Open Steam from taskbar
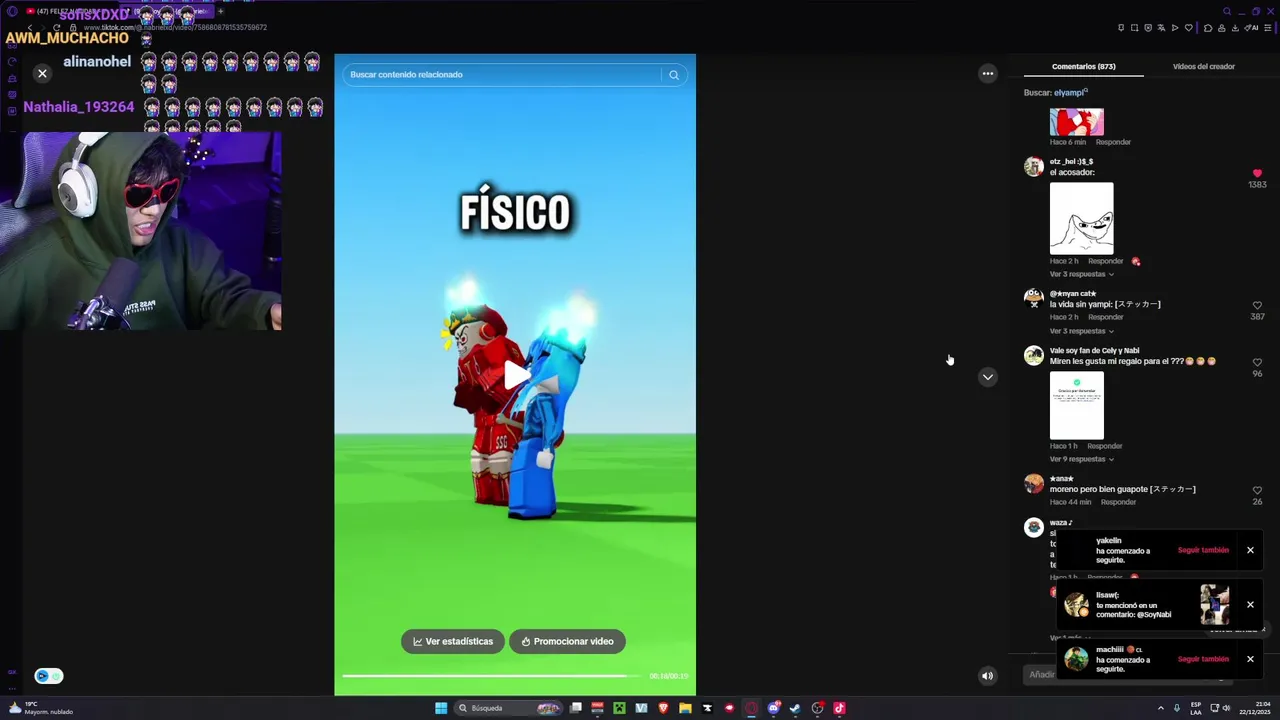The height and width of the screenshot is (720, 1280). point(795,708)
